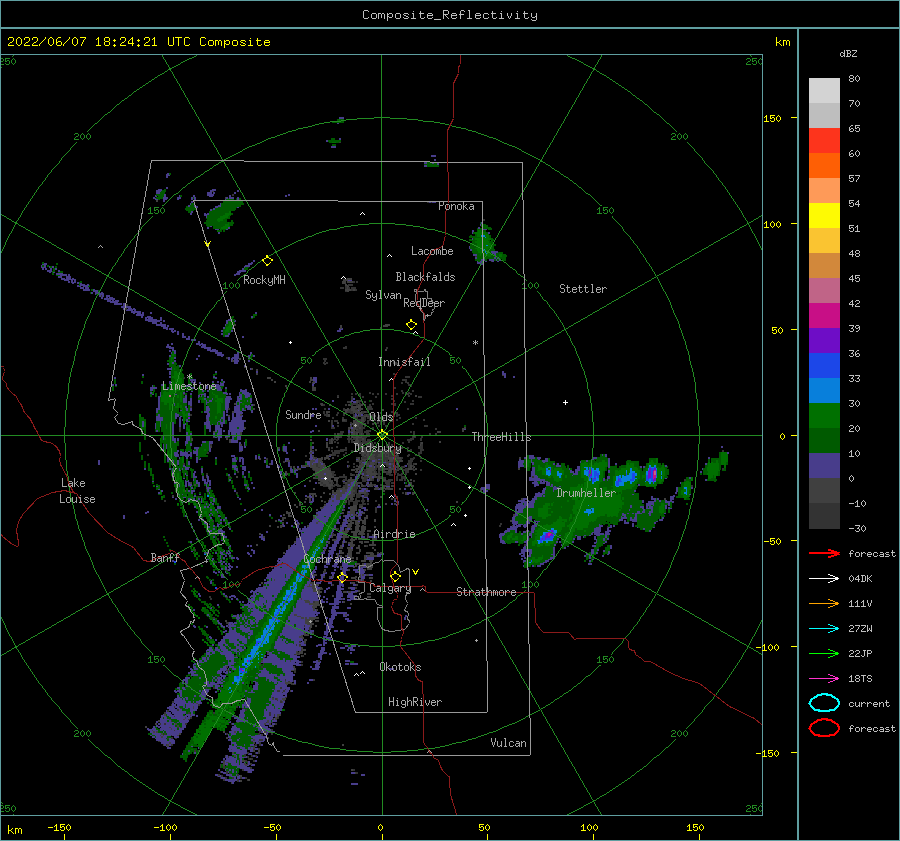This screenshot has height=841, width=900.
Task: Click the Lake Louise label
Action: click(x=77, y=491)
